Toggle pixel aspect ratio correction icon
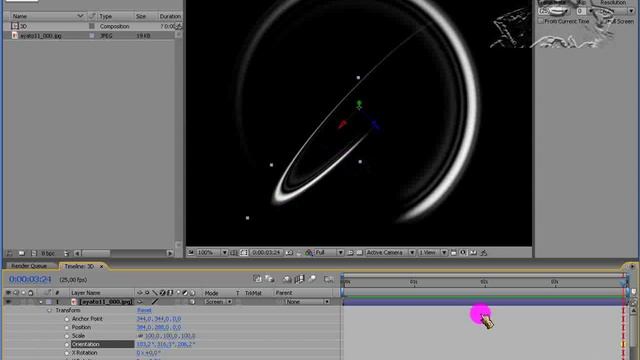Image resolution: width=640 pixels, height=360 pixels. pos(453,253)
